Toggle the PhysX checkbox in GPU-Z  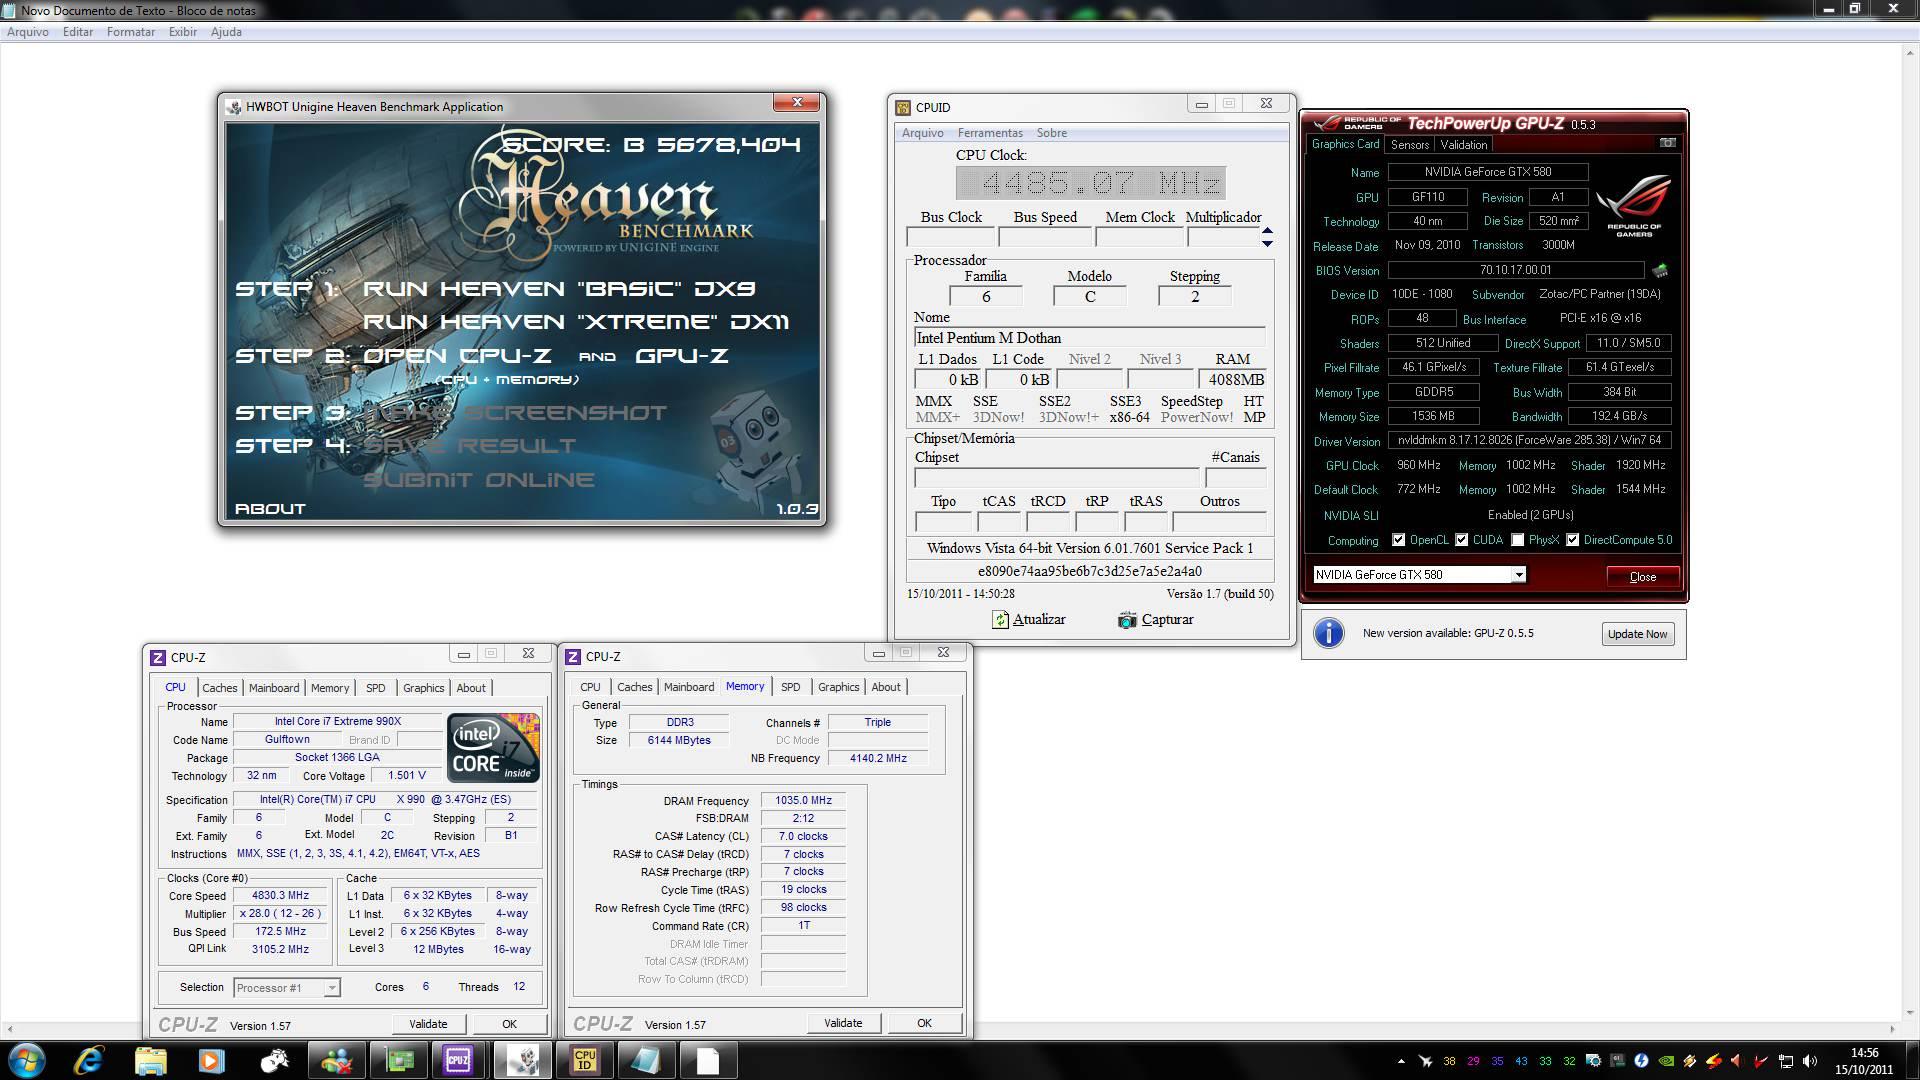coord(1518,540)
